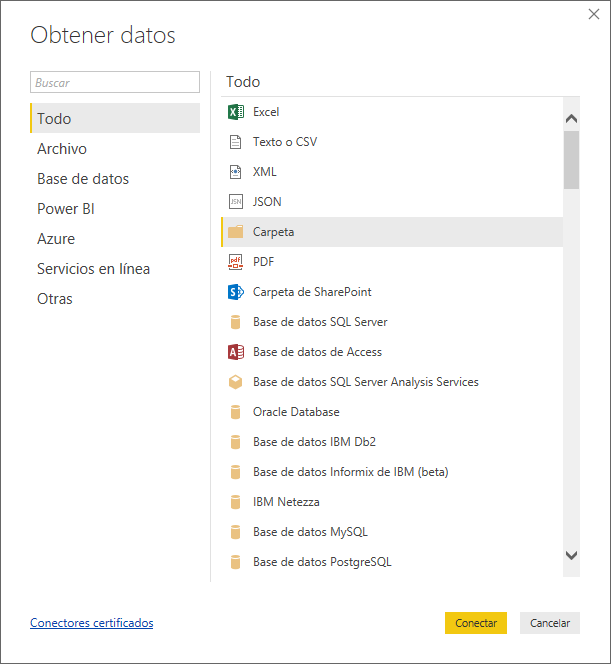
Task: Switch to the Archivo category
Action: point(115,149)
